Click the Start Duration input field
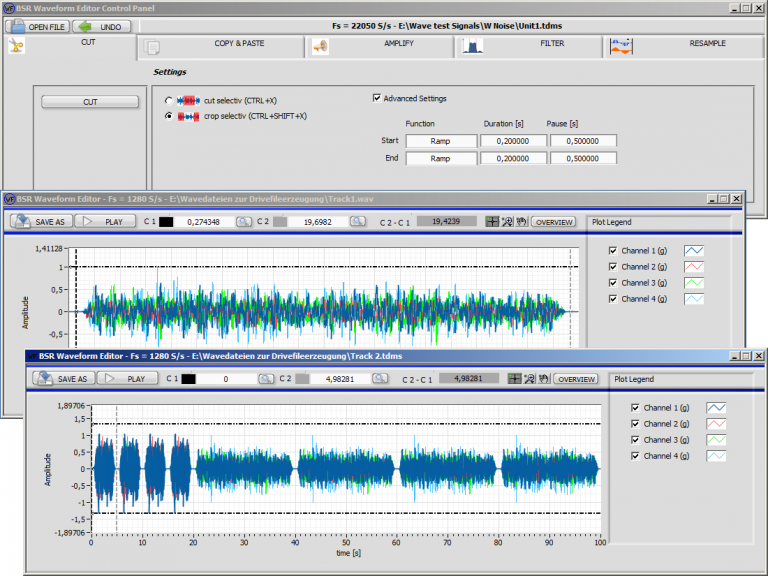Image resolution: width=768 pixels, height=576 pixels. tap(512, 141)
